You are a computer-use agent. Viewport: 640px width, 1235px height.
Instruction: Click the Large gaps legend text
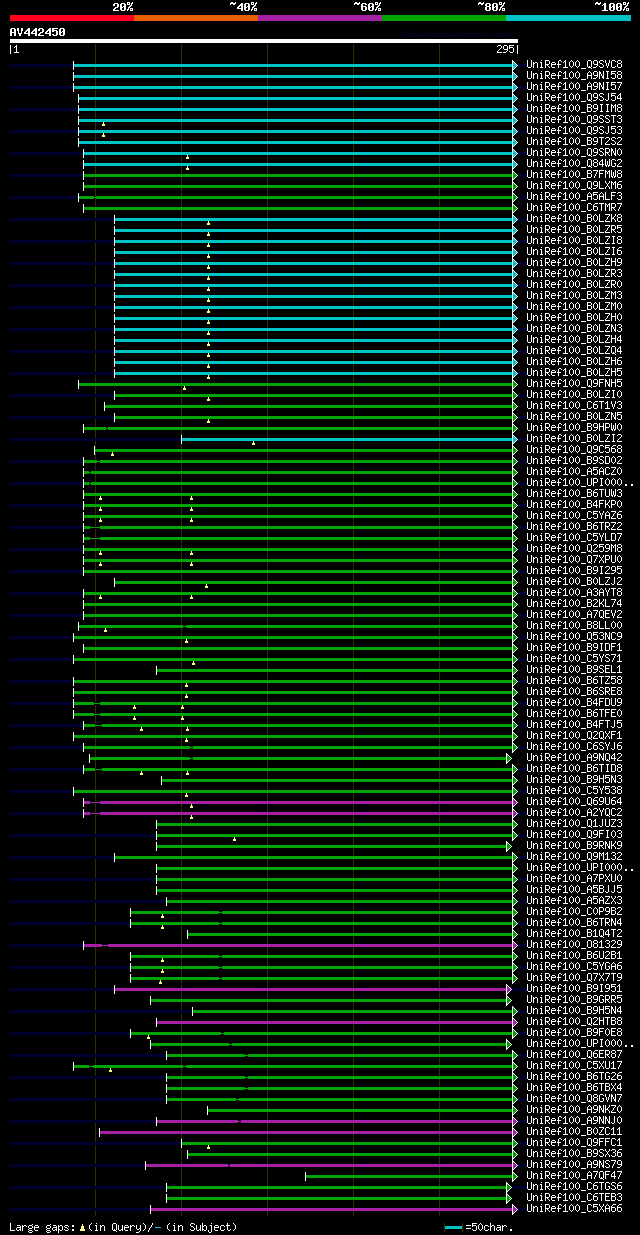tap(123, 1226)
